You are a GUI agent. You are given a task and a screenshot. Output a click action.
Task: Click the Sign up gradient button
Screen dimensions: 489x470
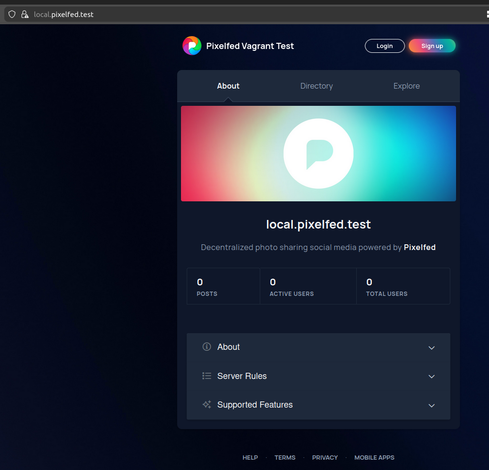pyautogui.click(x=432, y=46)
